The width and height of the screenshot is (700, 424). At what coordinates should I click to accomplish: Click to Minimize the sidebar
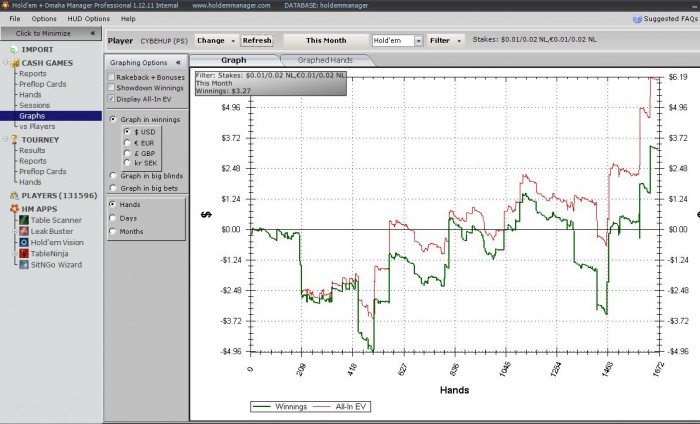click(51, 33)
